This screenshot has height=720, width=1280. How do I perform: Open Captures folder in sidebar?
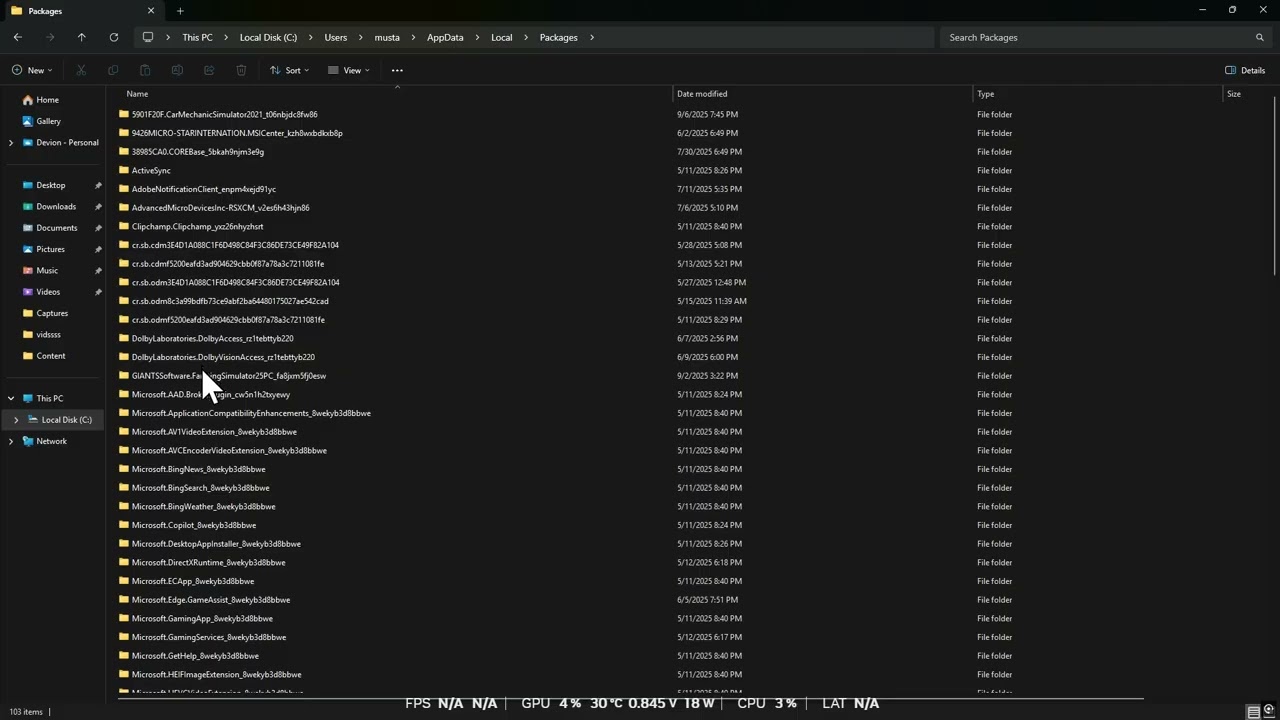(52, 313)
